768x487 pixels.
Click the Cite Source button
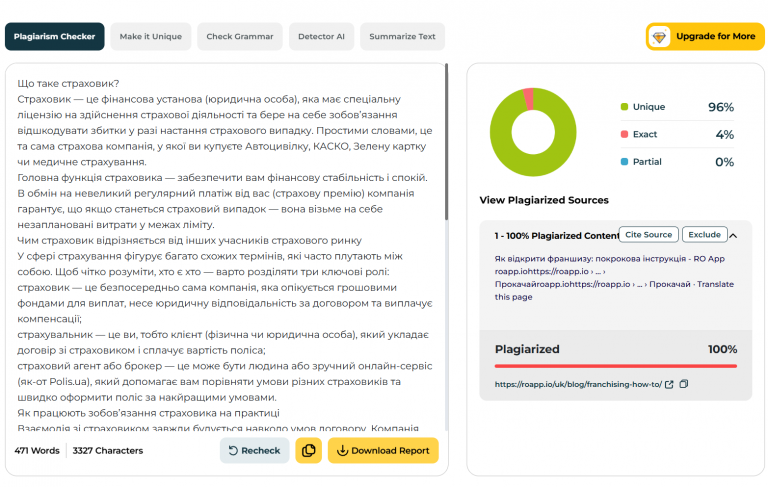pyautogui.click(x=648, y=235)
